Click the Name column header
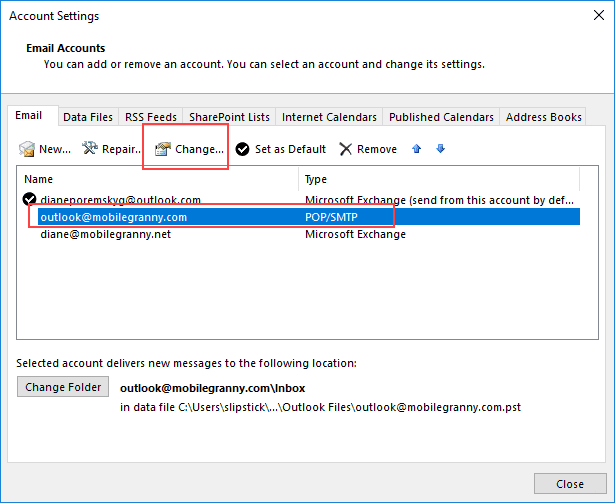The image size is (615, 503). pos(157,179)
